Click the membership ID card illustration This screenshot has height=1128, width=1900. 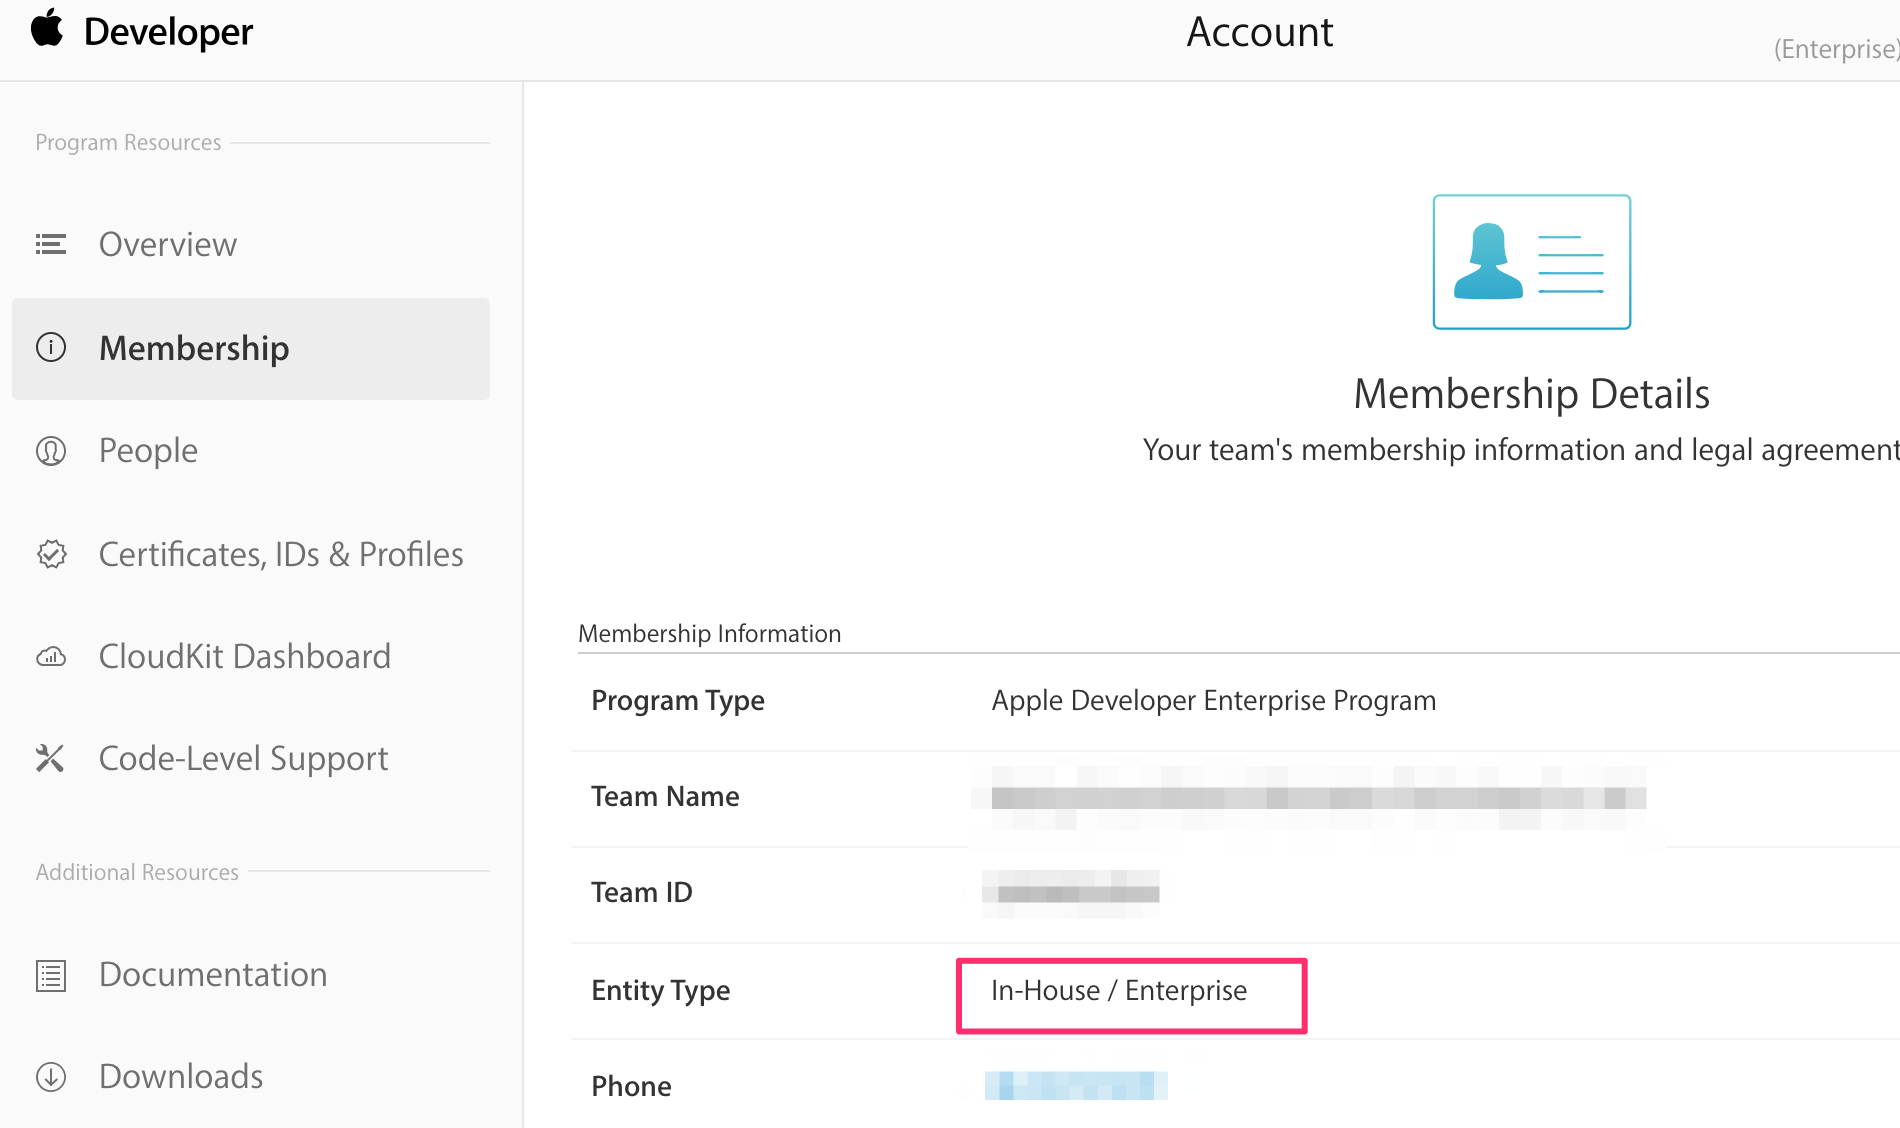point(1531,262)
